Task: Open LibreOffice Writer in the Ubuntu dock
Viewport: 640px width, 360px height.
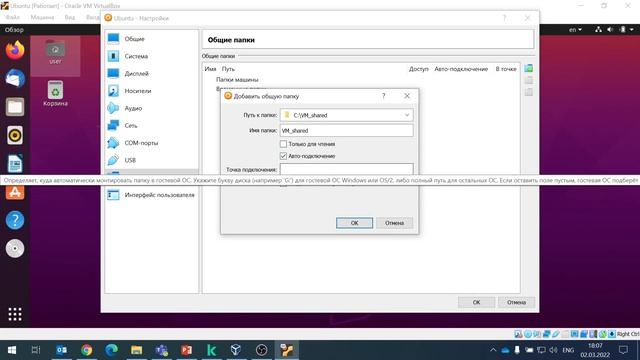Action: (x=15, y=163)
